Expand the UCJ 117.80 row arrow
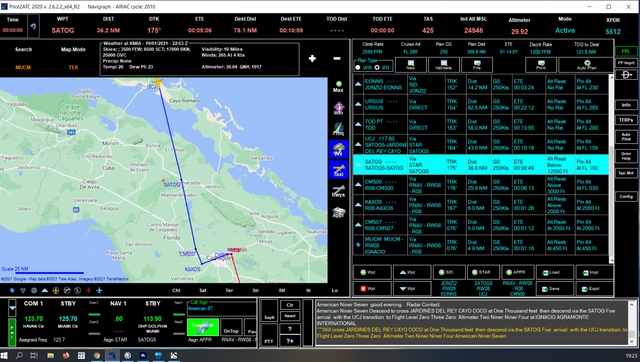Viewport: 640px width, 362px height. coord(358,144)
